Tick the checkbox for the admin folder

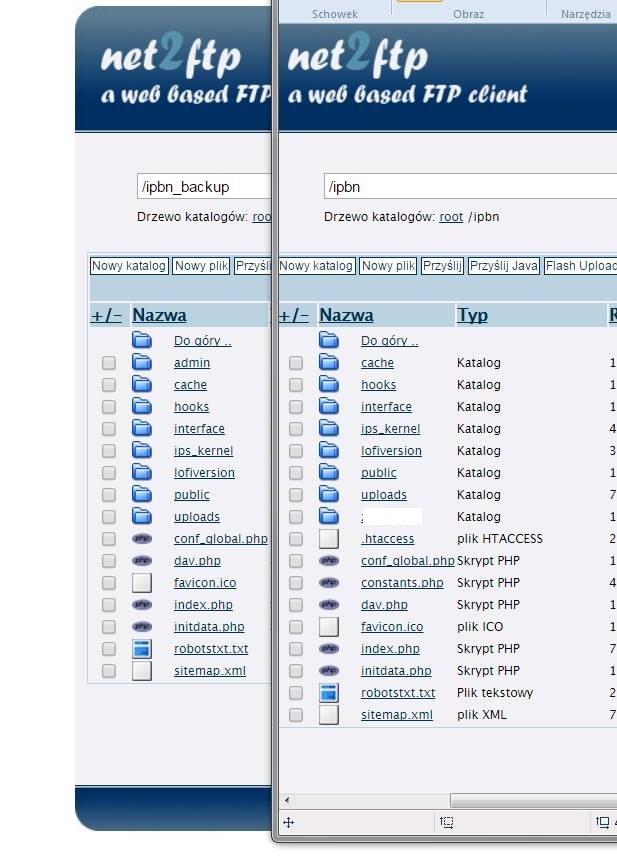pos(109,363)
